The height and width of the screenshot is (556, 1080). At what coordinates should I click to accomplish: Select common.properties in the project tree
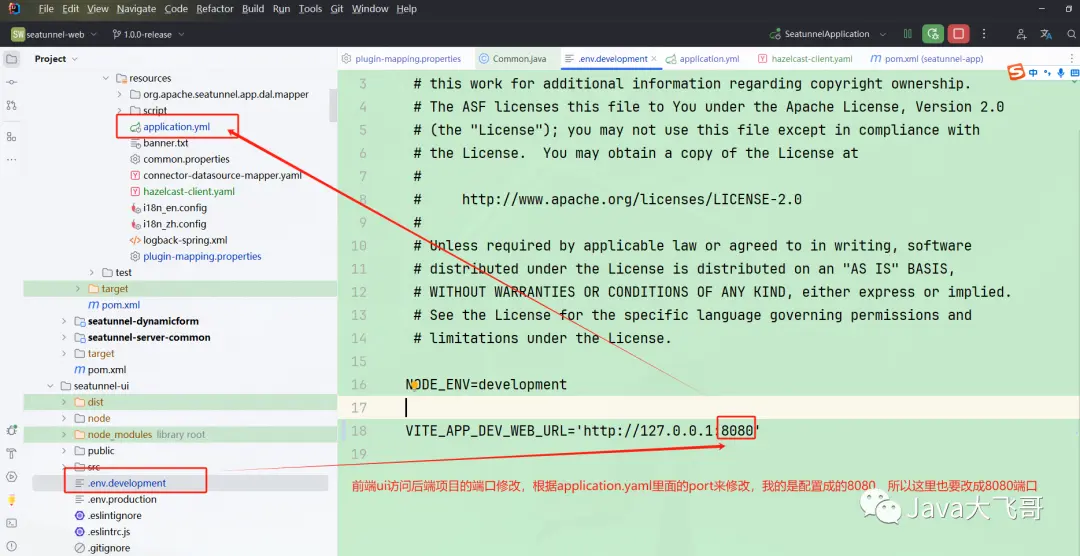pos(186,159)
